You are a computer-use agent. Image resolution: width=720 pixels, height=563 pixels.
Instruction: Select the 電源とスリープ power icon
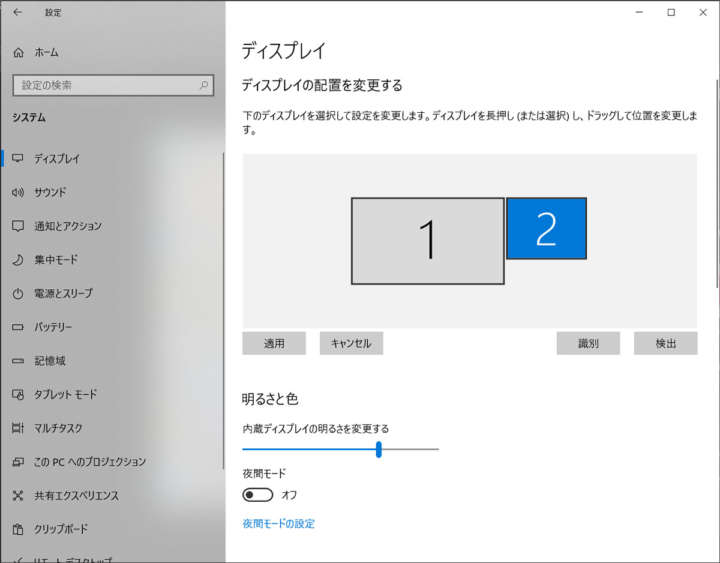click(x=18, y=293)
